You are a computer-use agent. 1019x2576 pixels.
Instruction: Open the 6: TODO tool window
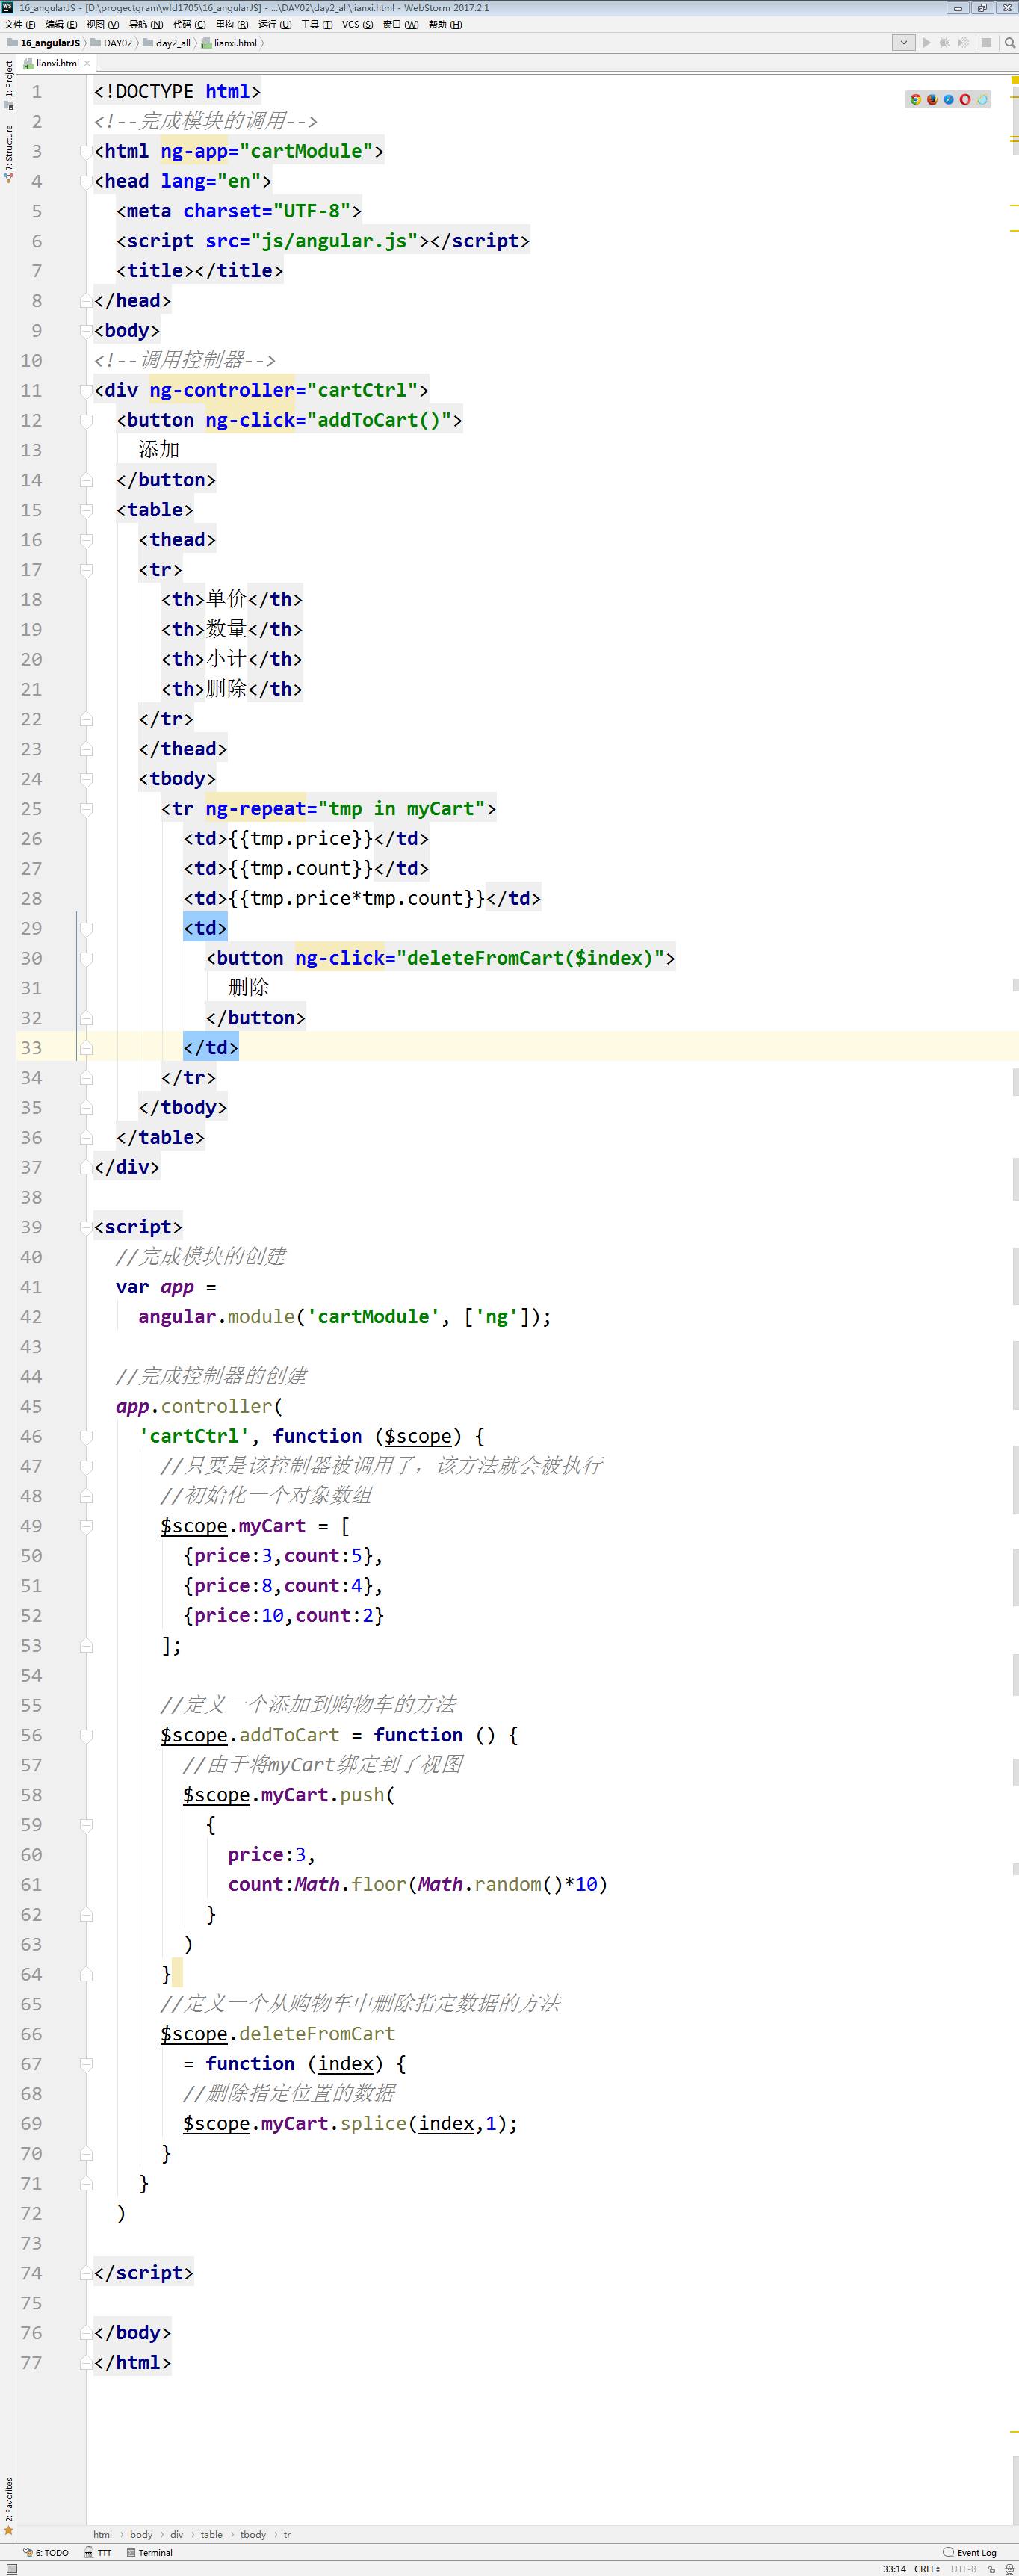click(x=46, y=2552)
